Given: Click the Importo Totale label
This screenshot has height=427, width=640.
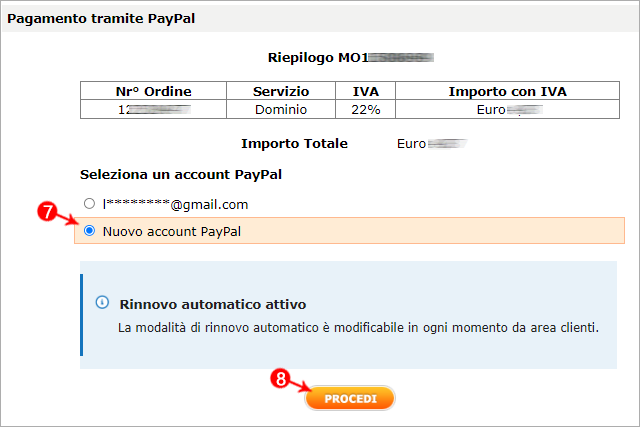Looking at the screenshot, I should (x=294, y=143).
